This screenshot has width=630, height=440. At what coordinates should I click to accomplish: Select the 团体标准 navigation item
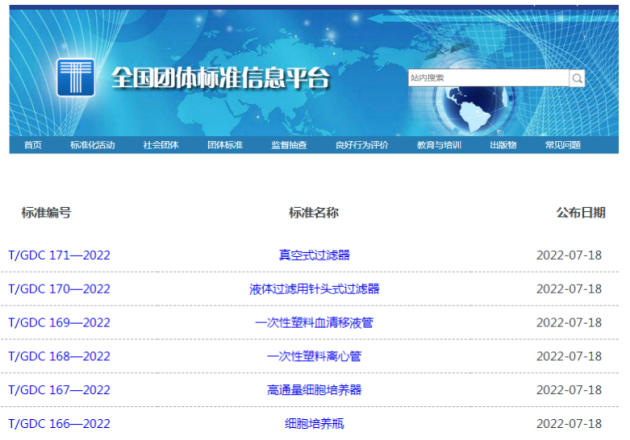pyautogui.click(x=225, y=145)
